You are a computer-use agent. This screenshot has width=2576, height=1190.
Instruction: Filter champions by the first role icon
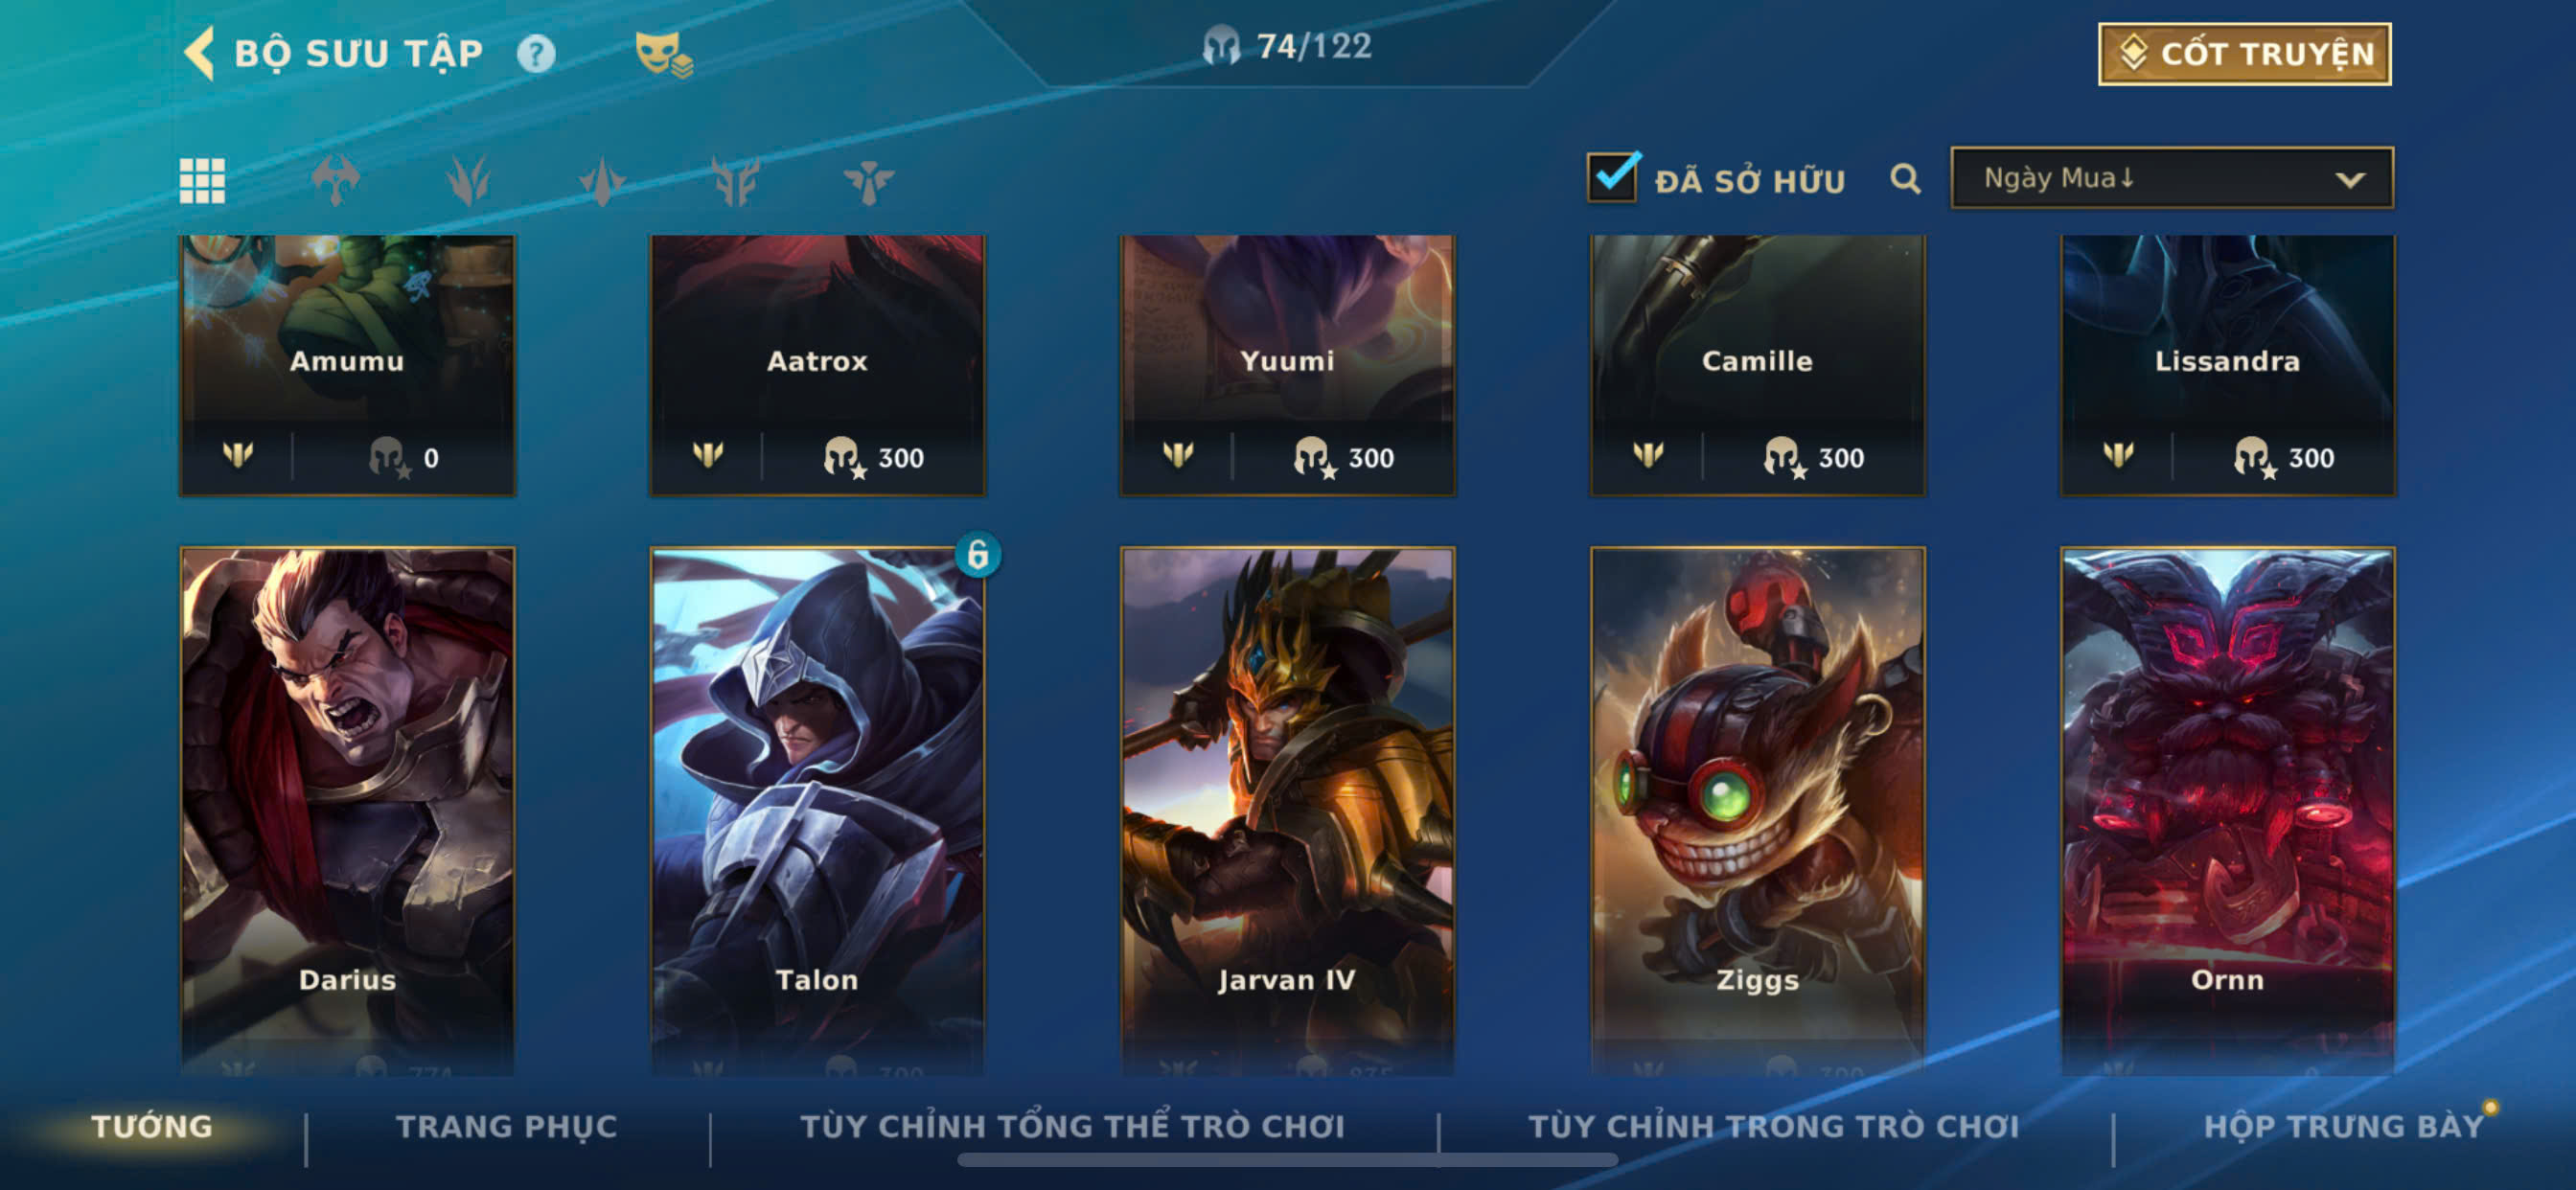[336, 181]
